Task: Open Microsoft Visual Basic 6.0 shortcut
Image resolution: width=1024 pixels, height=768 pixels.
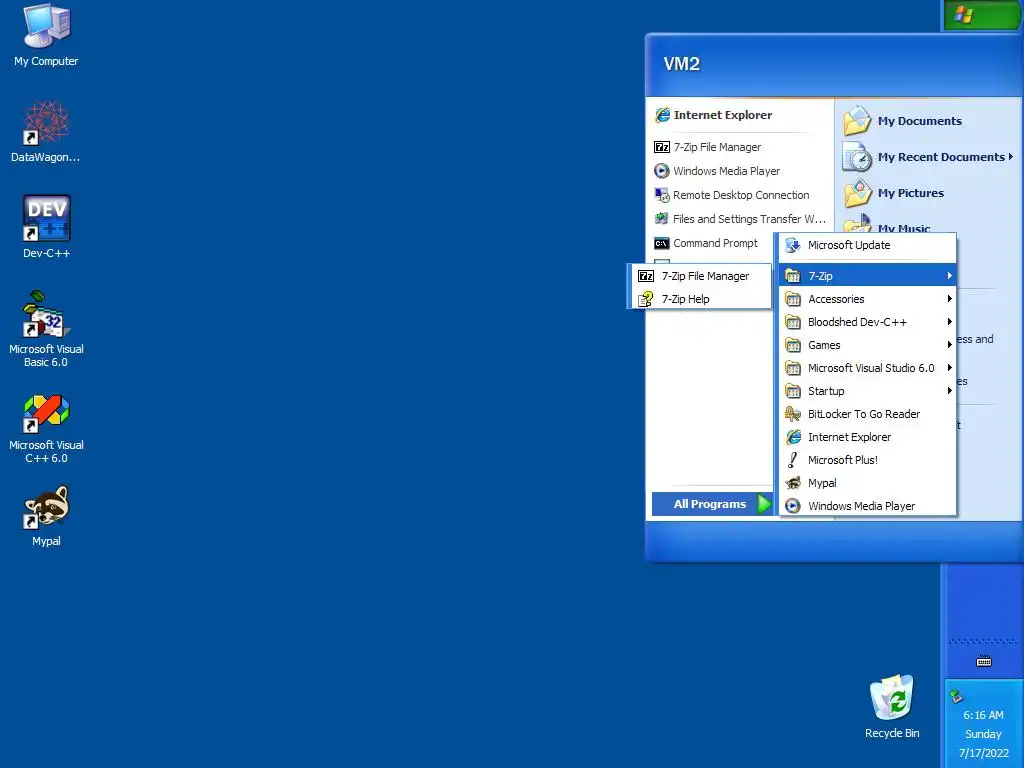Action: pyautogui.click(x=46, y=330)
